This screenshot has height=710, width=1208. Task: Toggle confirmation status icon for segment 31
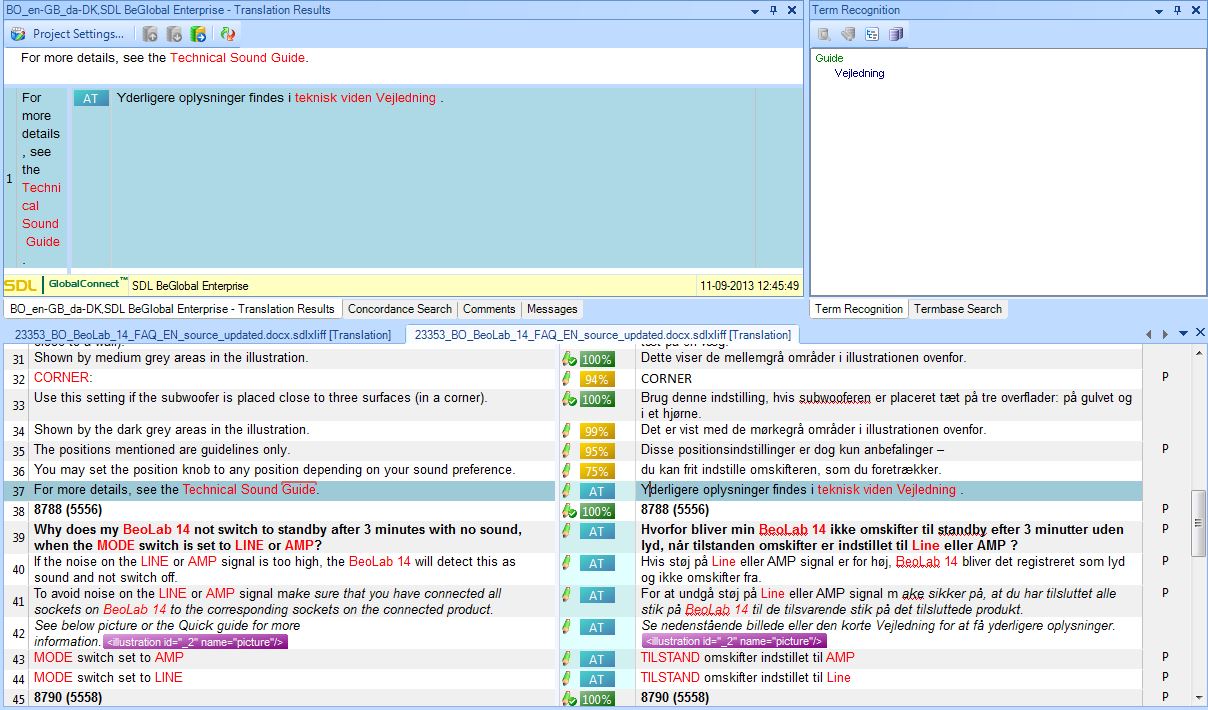[568, 359]
